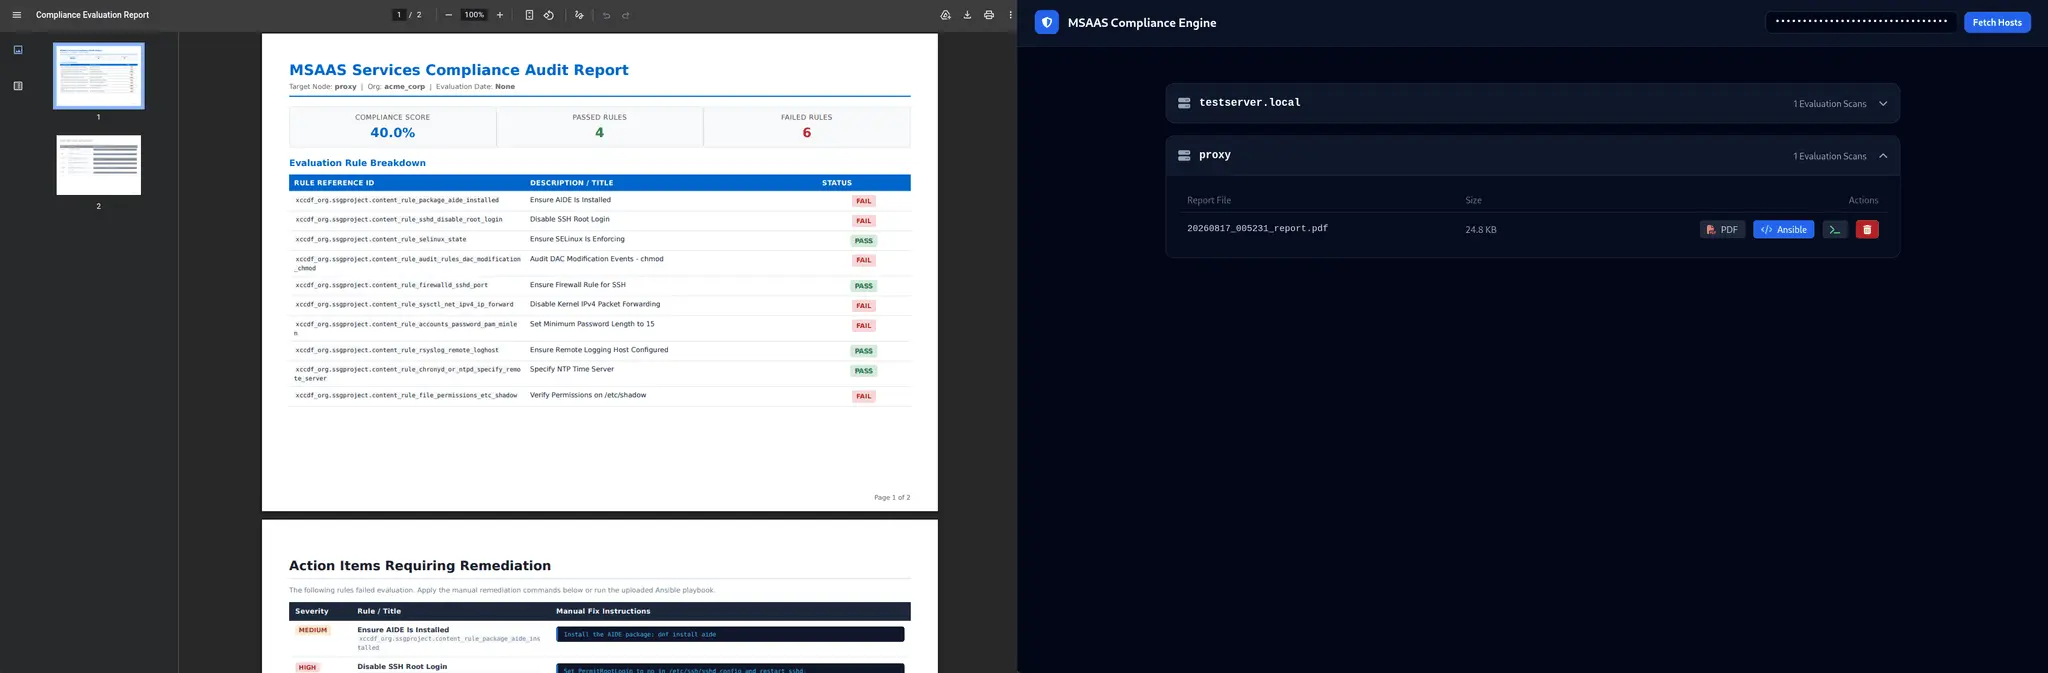Click the PASS status for NTP rule
This screenshot has width=2048, height=673.
[864, 371]
